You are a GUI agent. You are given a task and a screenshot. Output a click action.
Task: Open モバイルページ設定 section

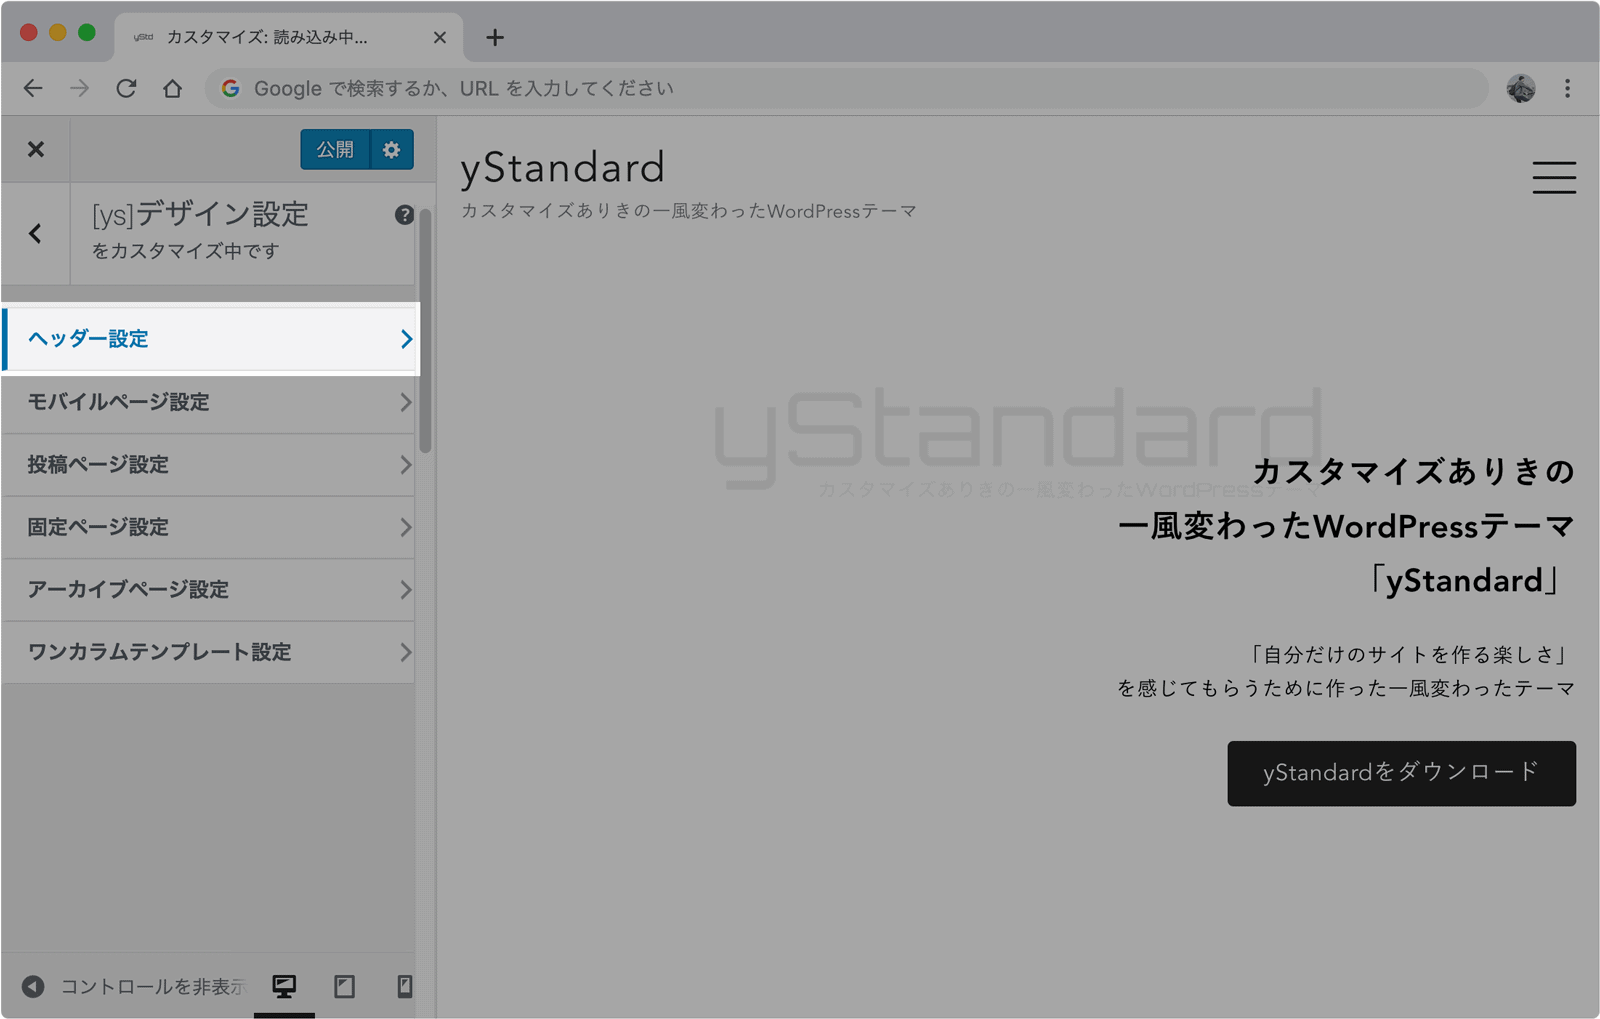(208, 402)
